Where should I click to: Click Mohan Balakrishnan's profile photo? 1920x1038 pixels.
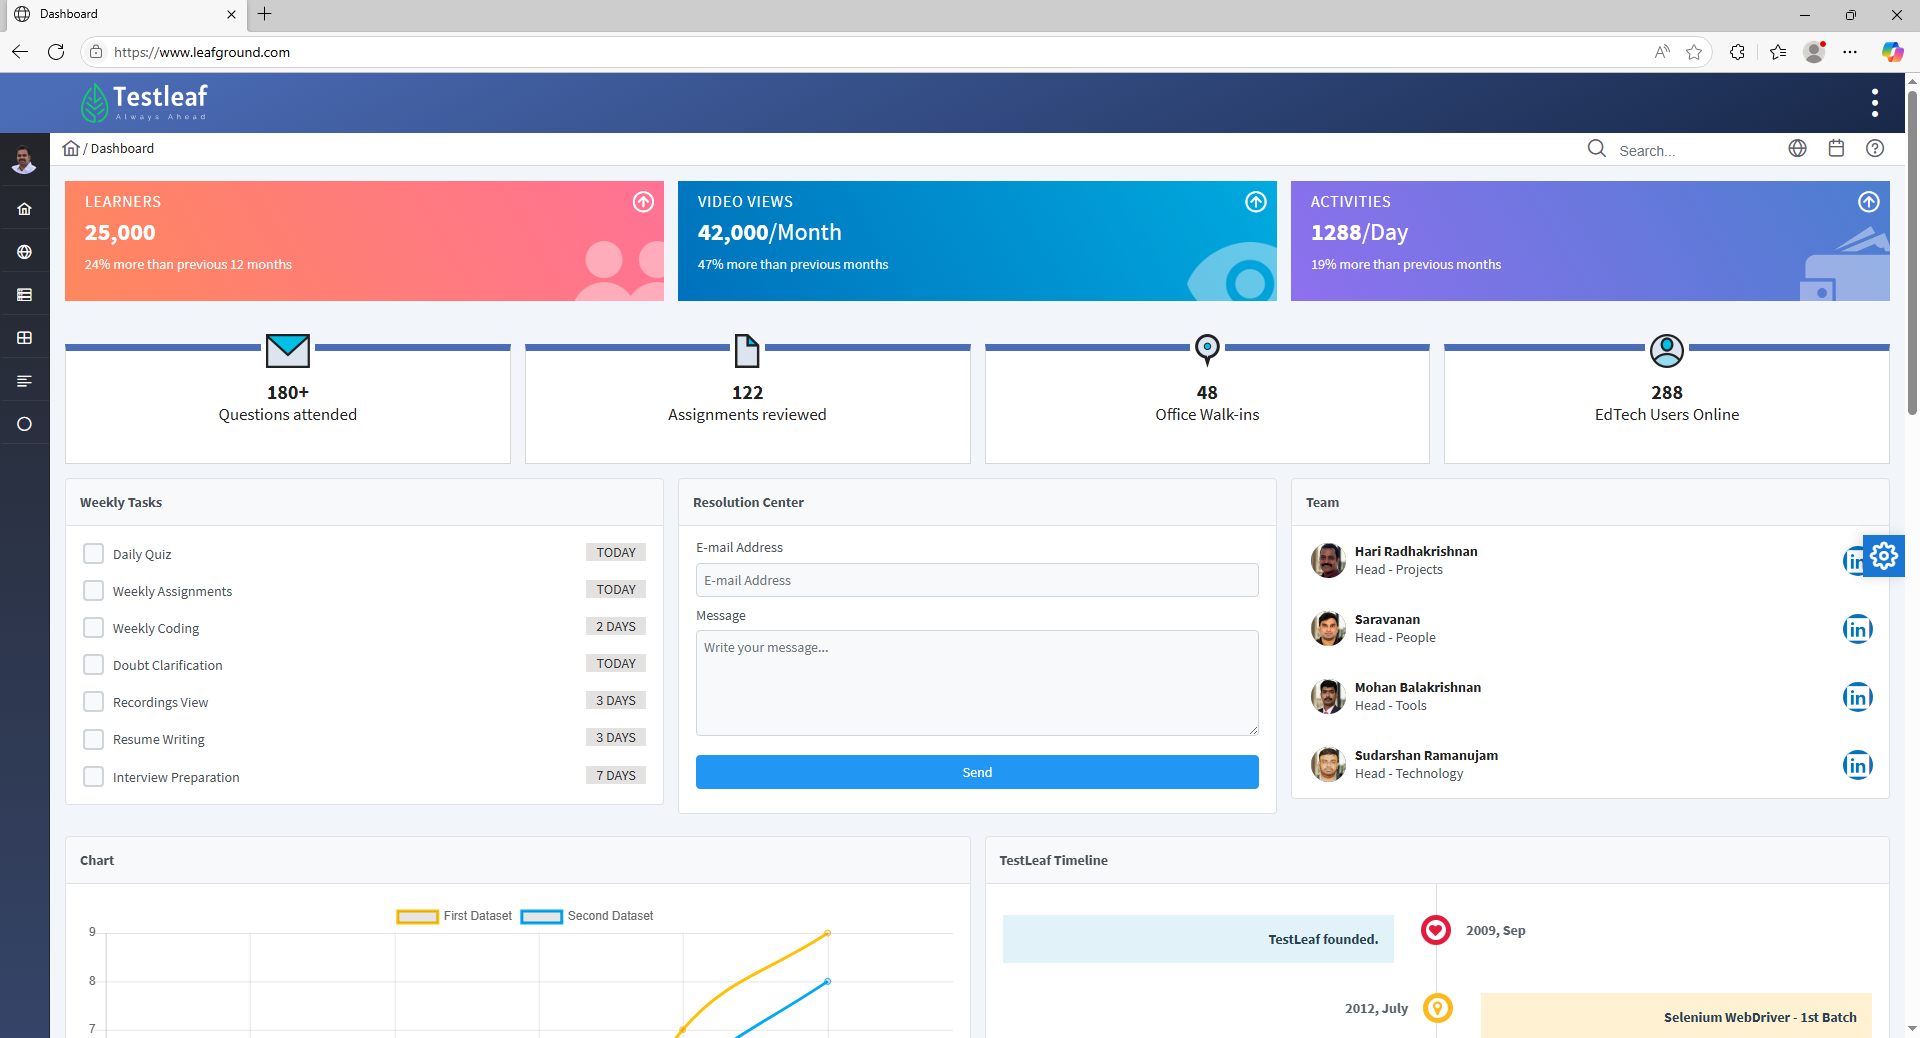click(1328, 696)
